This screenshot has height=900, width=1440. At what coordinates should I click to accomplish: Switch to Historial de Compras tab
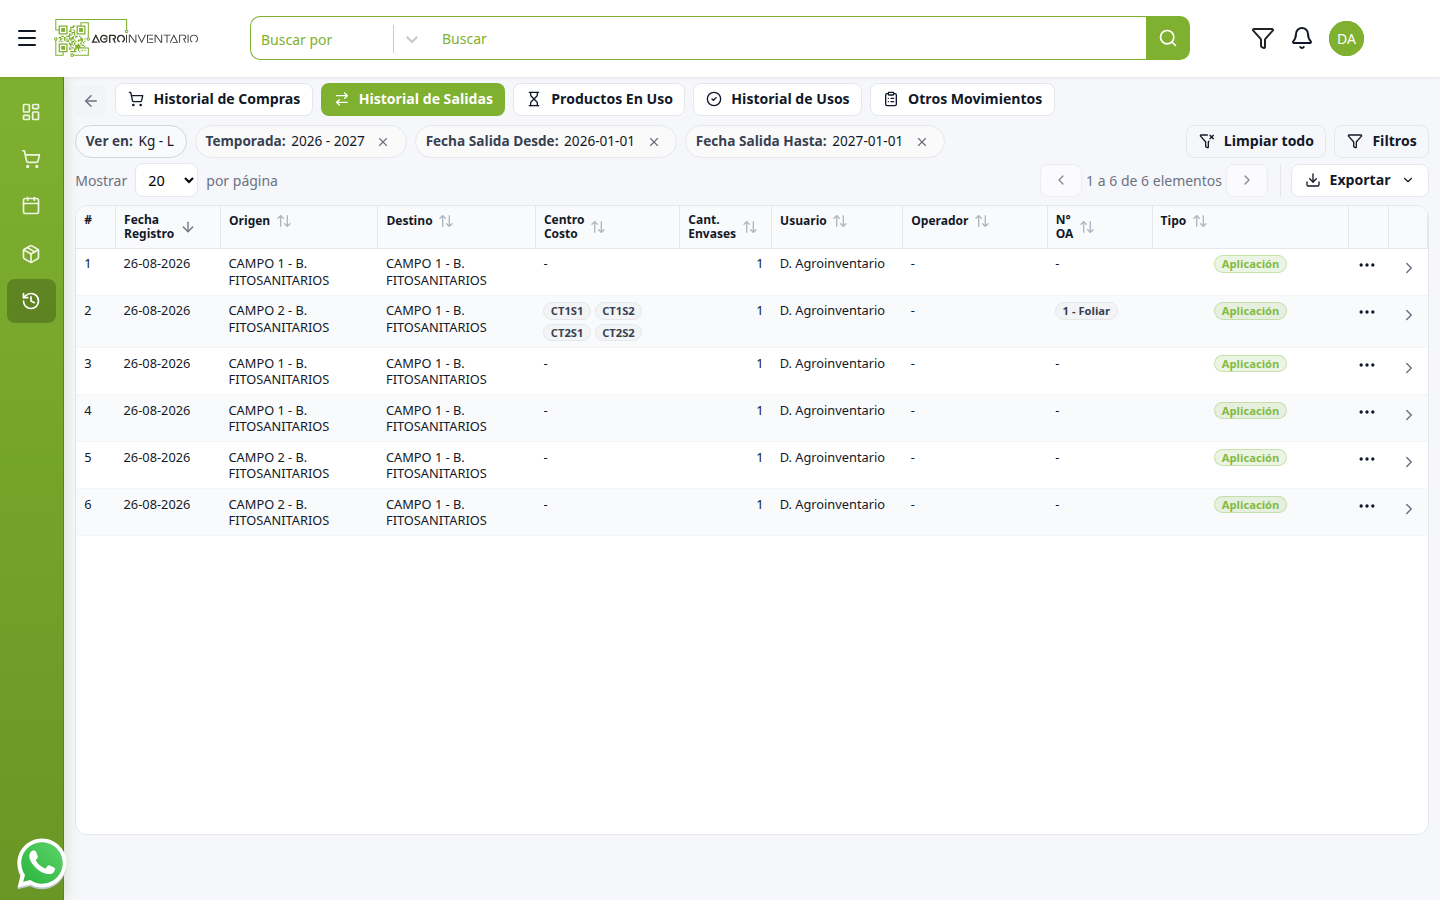pos(214,99)
